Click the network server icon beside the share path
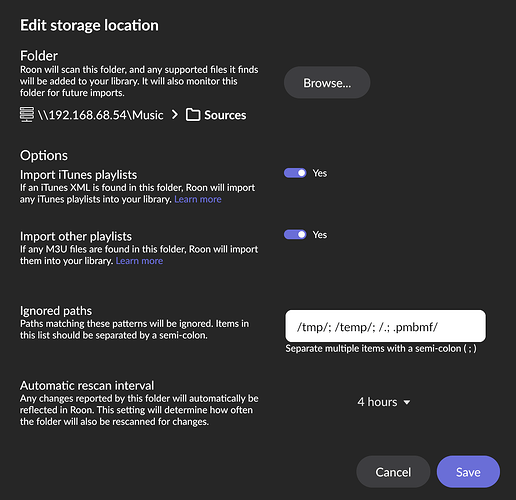Image resolution: width=516 pixels, height=500 pixels. (27, 115)
